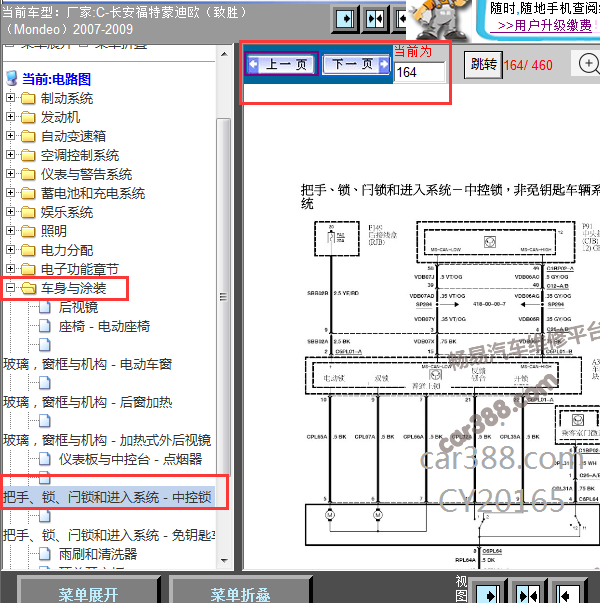Select the 娱乐系统 folder icon
Screen dimensions: 600x603
click(x=28, y=212)
